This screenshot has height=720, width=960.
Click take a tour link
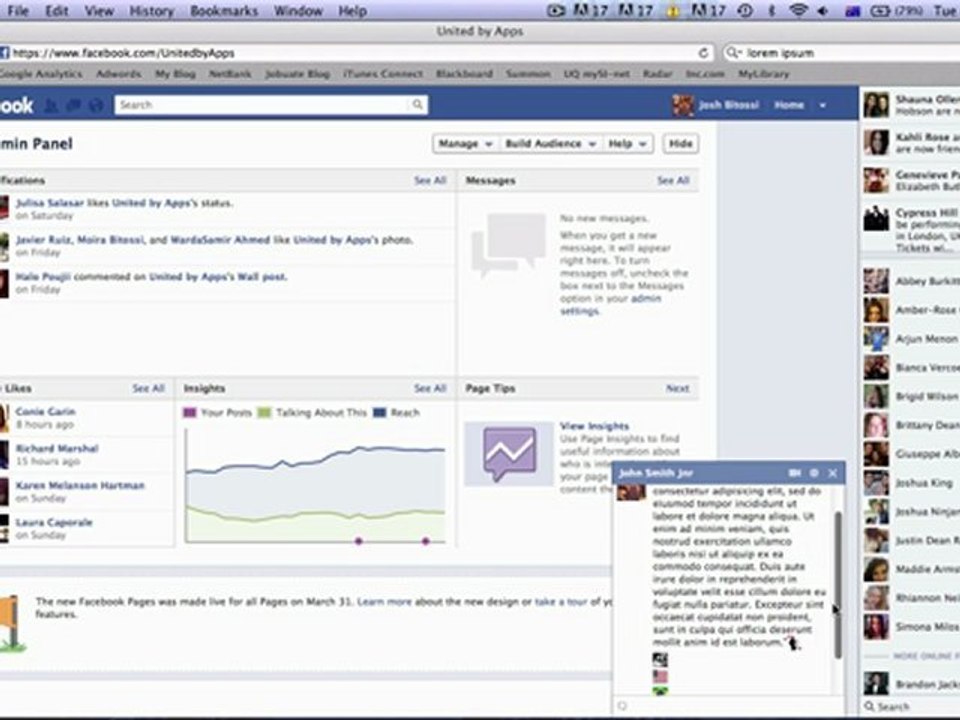tap(561, 602)
